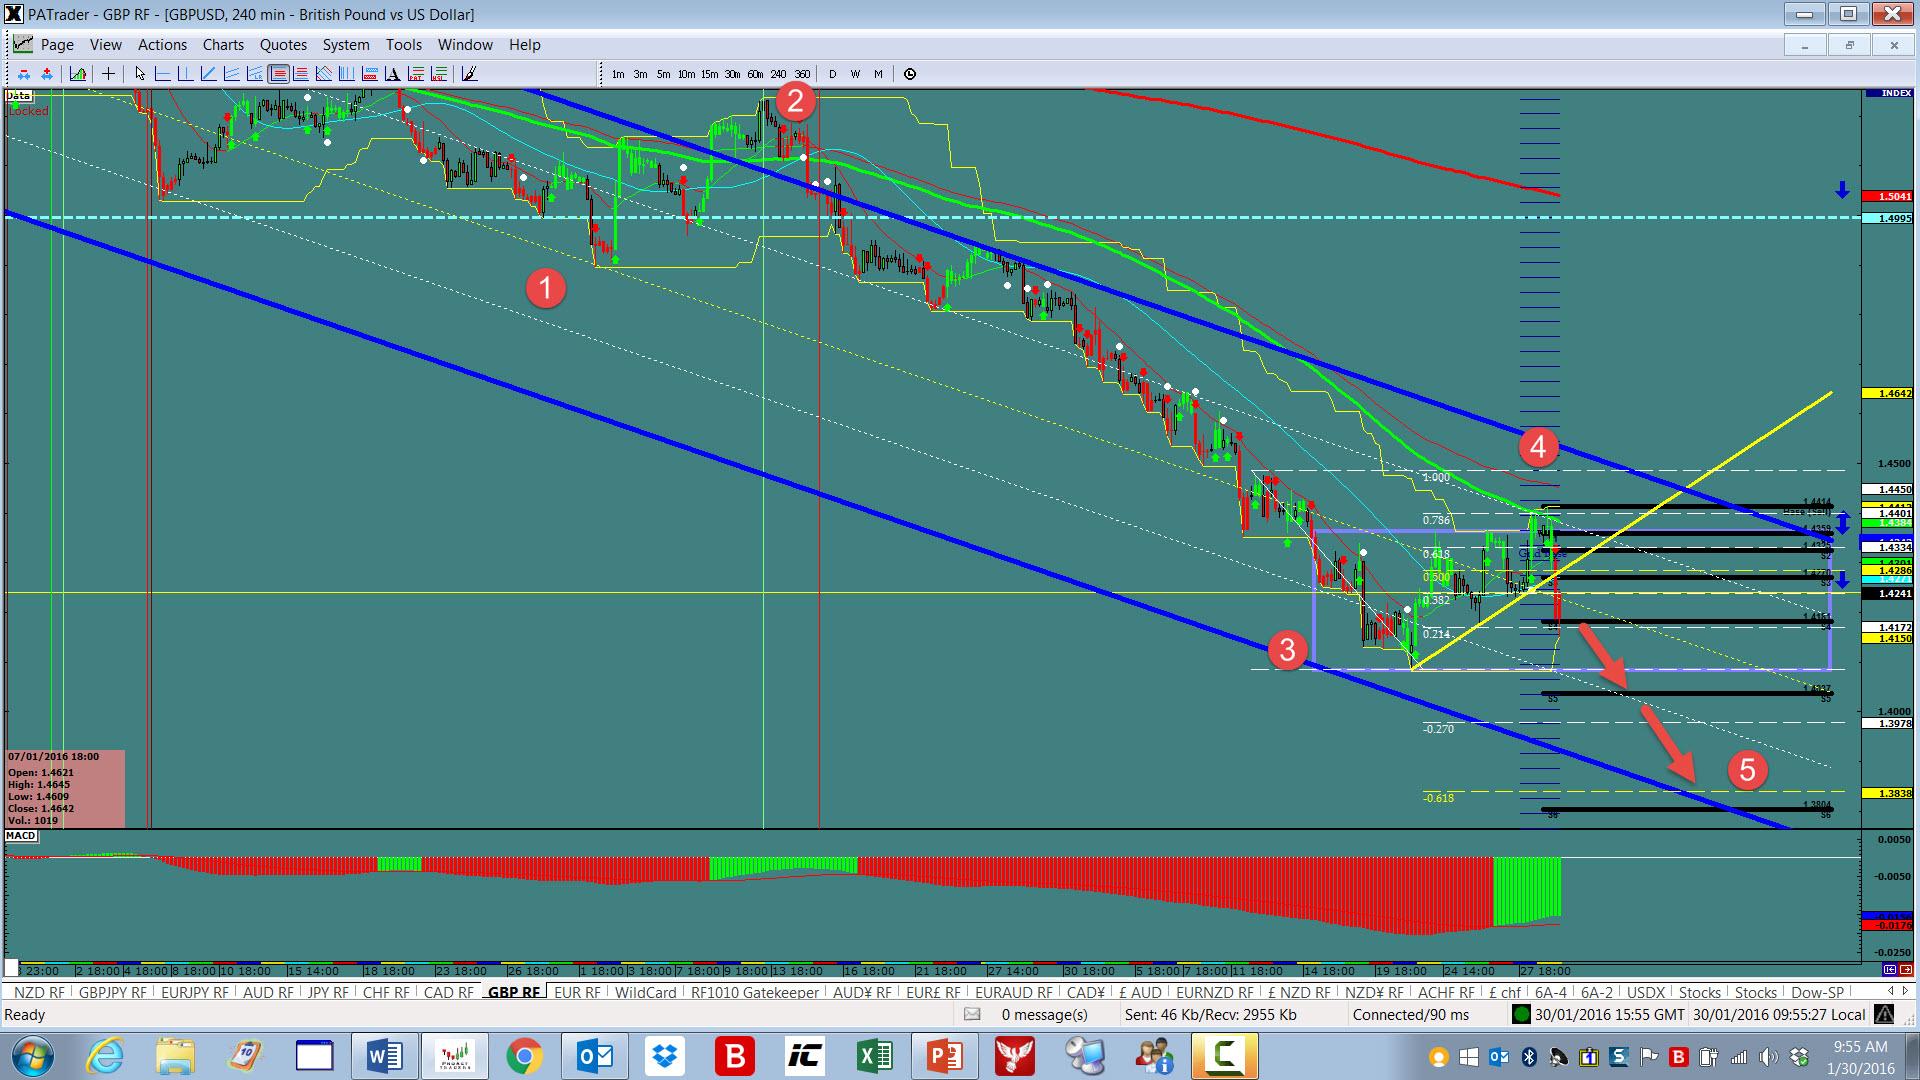Click the Windows Start button
The width and height of the screenshot is (1920, 1080).
point(34,1056)
